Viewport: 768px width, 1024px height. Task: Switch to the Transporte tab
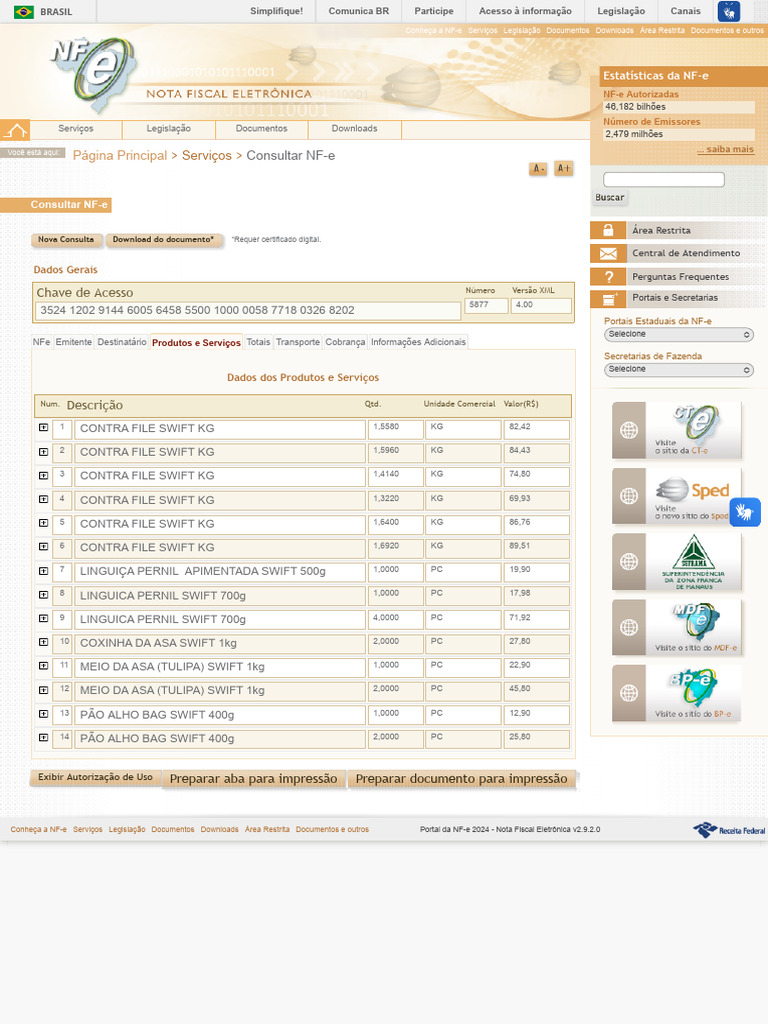pos(298,342)
